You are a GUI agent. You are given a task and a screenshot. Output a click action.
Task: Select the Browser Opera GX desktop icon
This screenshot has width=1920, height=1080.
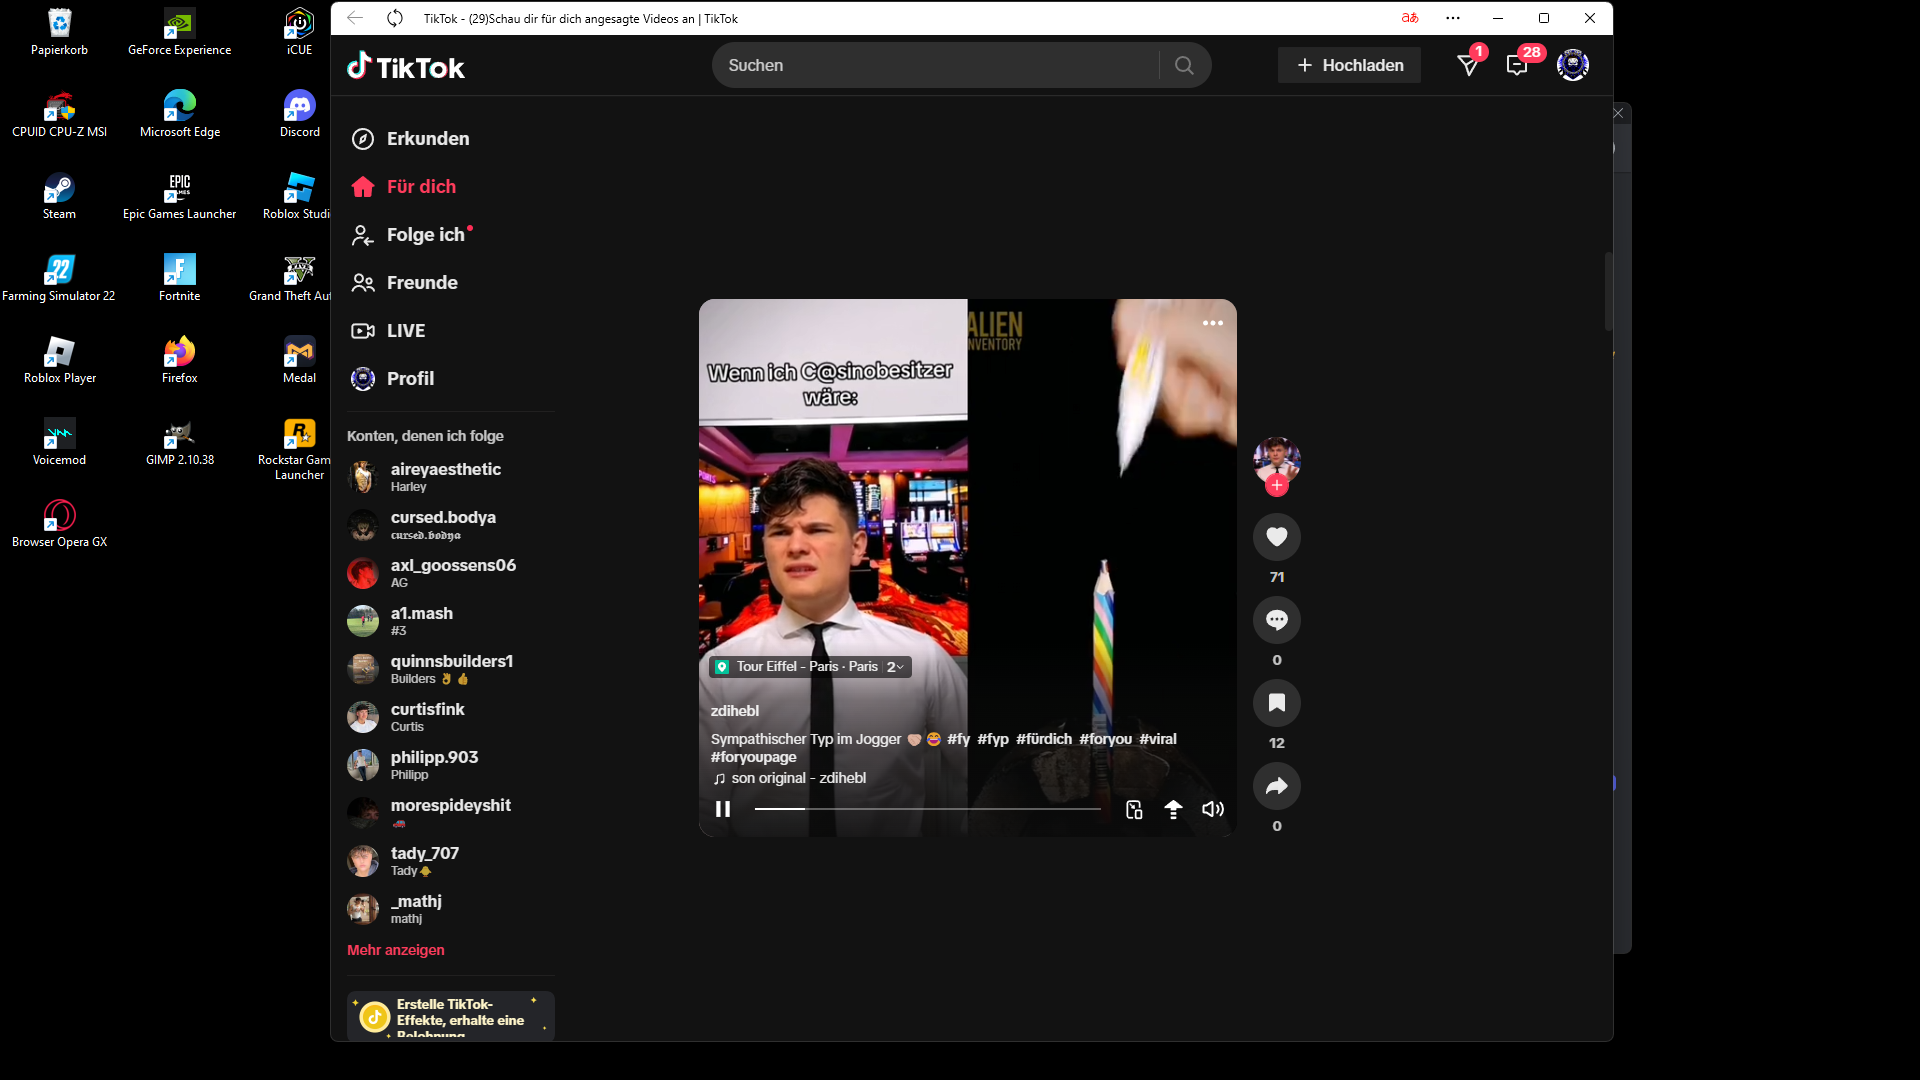click(59, 524)
